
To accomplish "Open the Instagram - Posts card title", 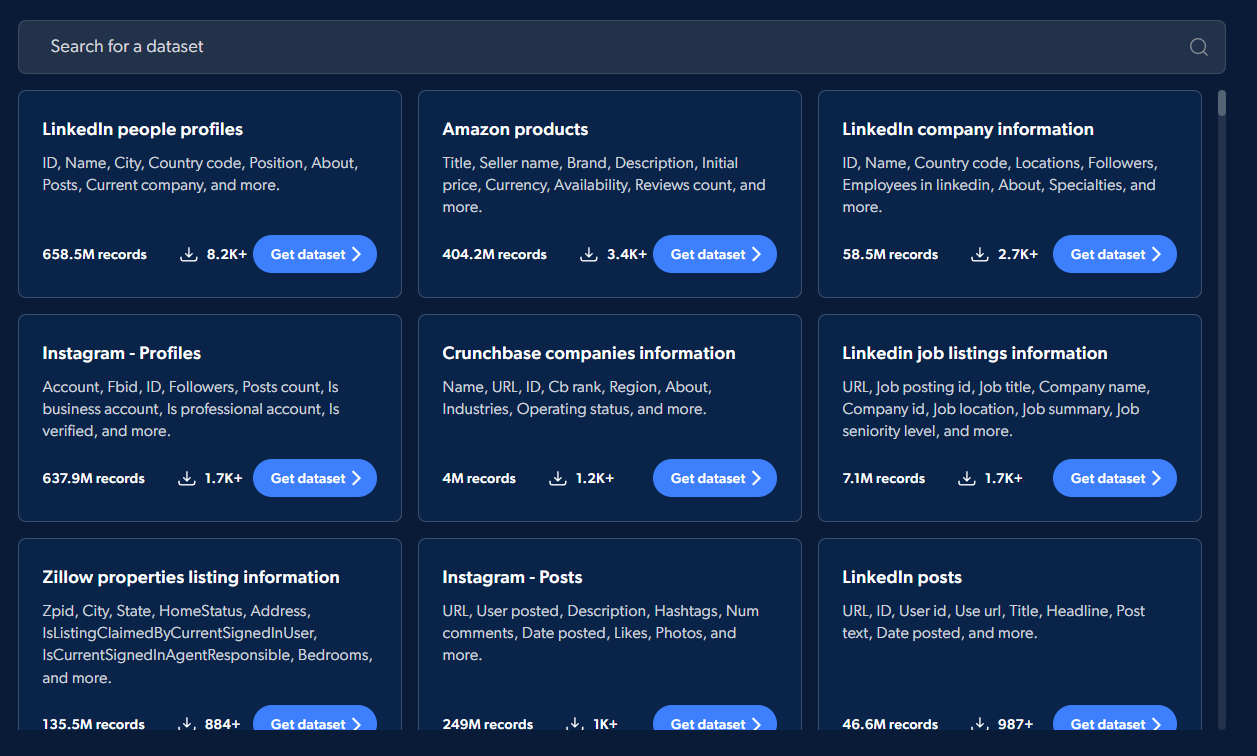I will (x=512, y=577).
